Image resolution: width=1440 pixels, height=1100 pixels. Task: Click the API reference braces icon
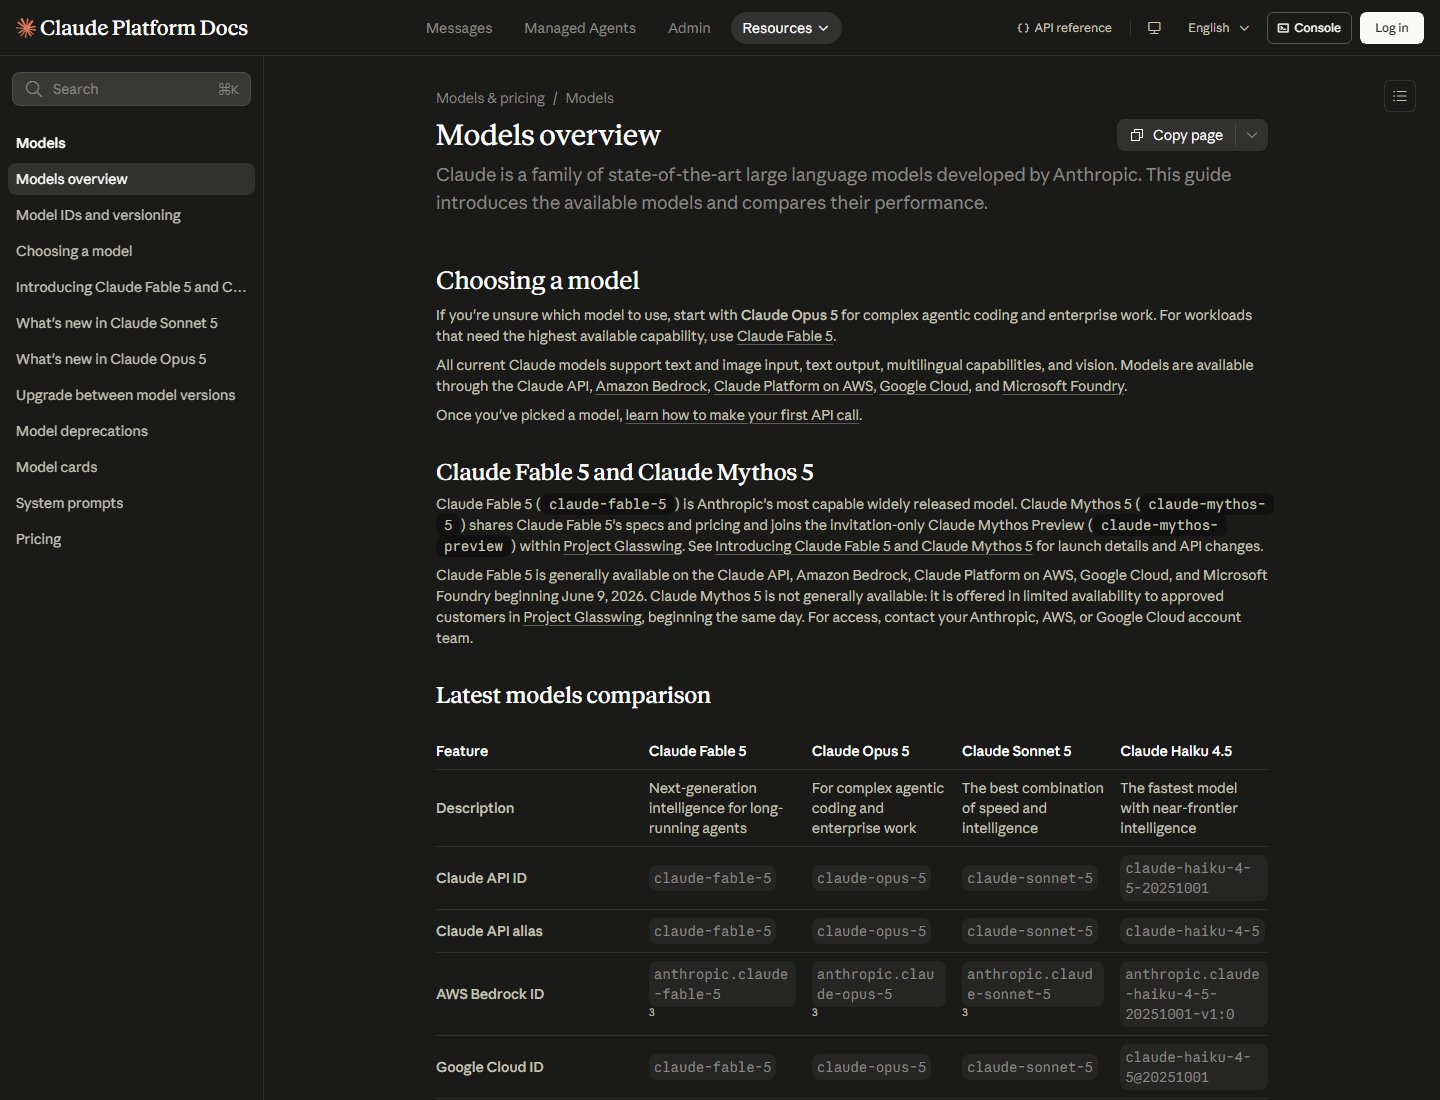1023,28
